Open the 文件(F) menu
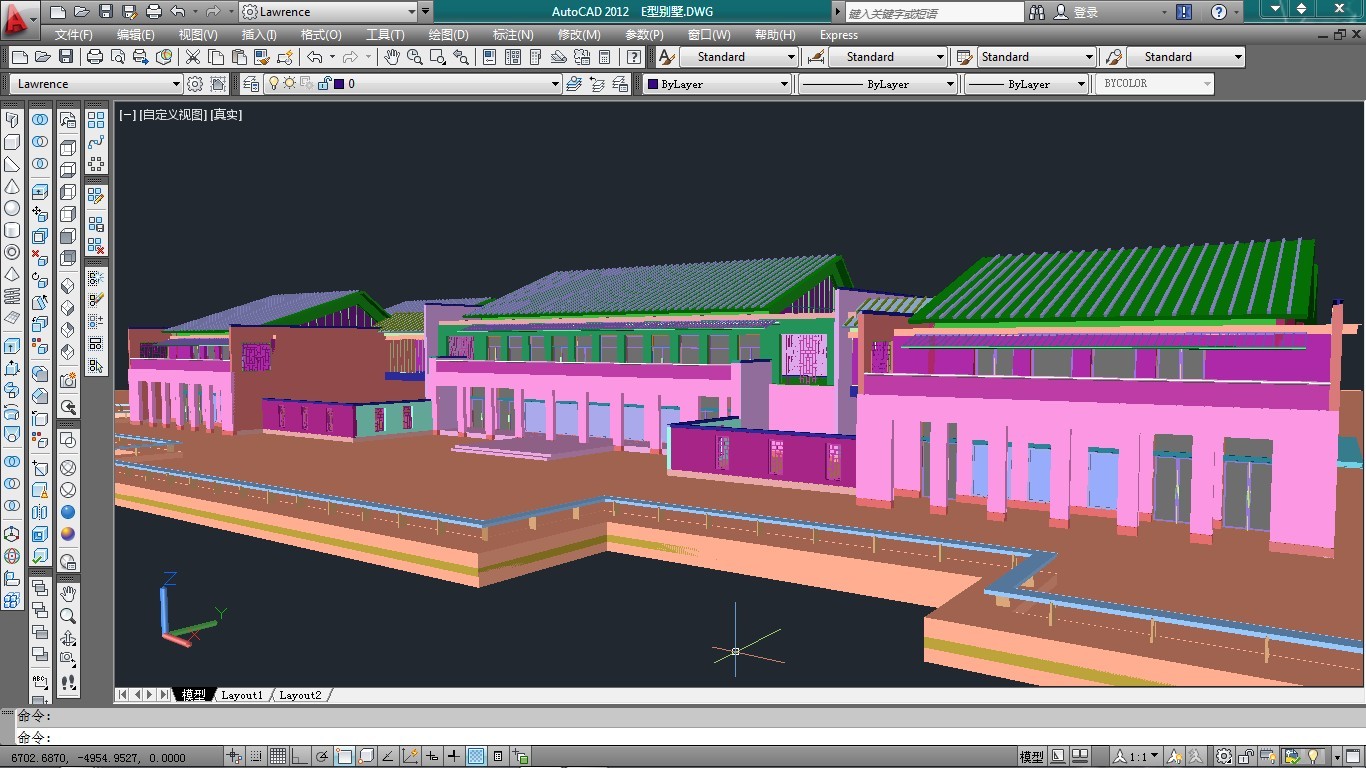Viewport: 1366px width, 768px height. pyautogui.click(x=74, y=35)
